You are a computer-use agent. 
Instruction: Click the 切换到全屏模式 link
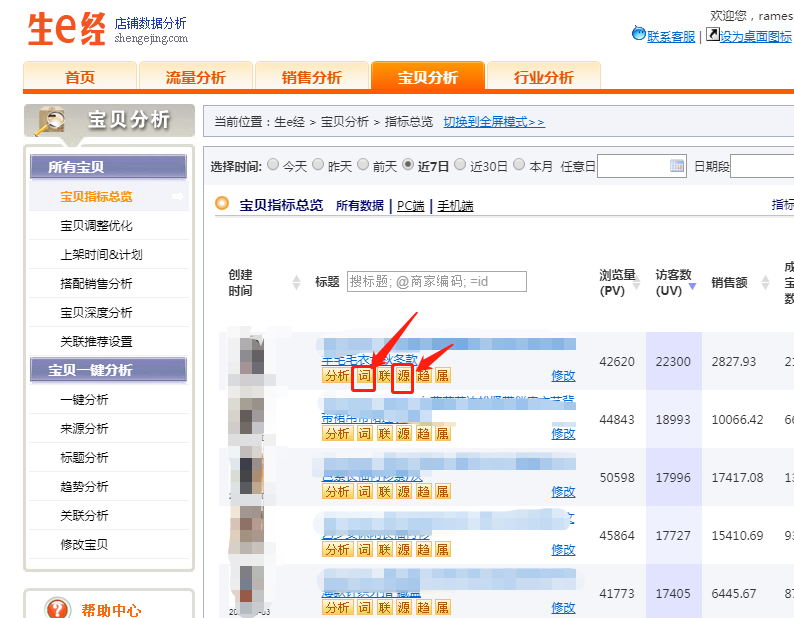[x=494, y=122]
